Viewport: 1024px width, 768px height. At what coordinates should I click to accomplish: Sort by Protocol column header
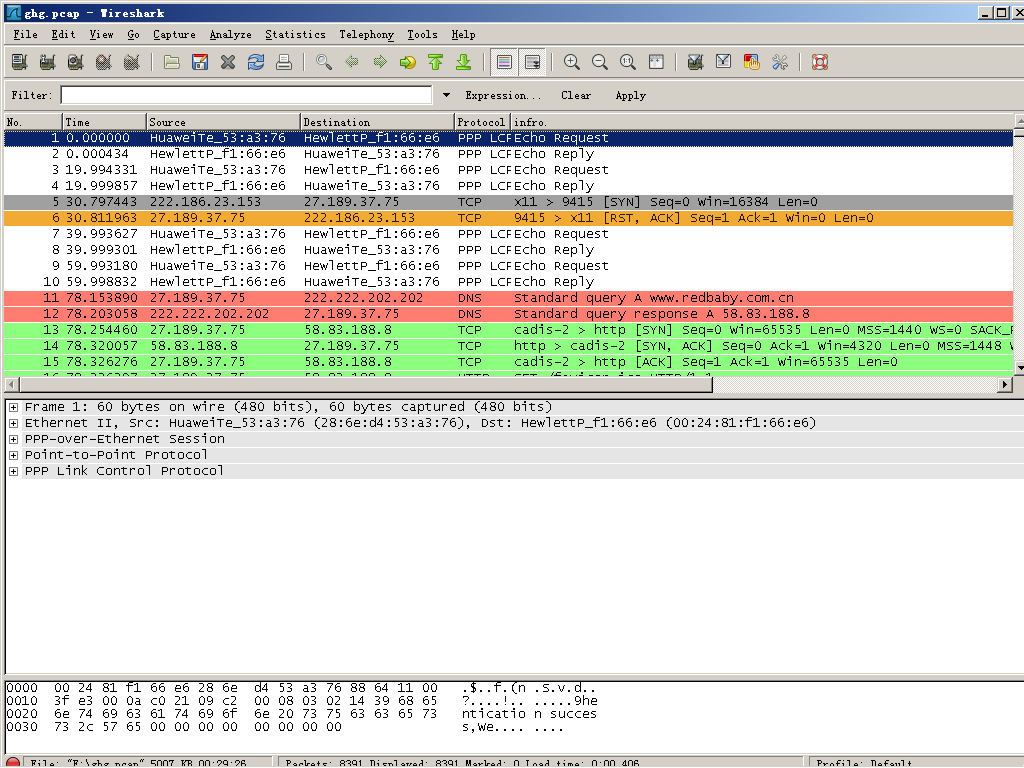[482, 122]
